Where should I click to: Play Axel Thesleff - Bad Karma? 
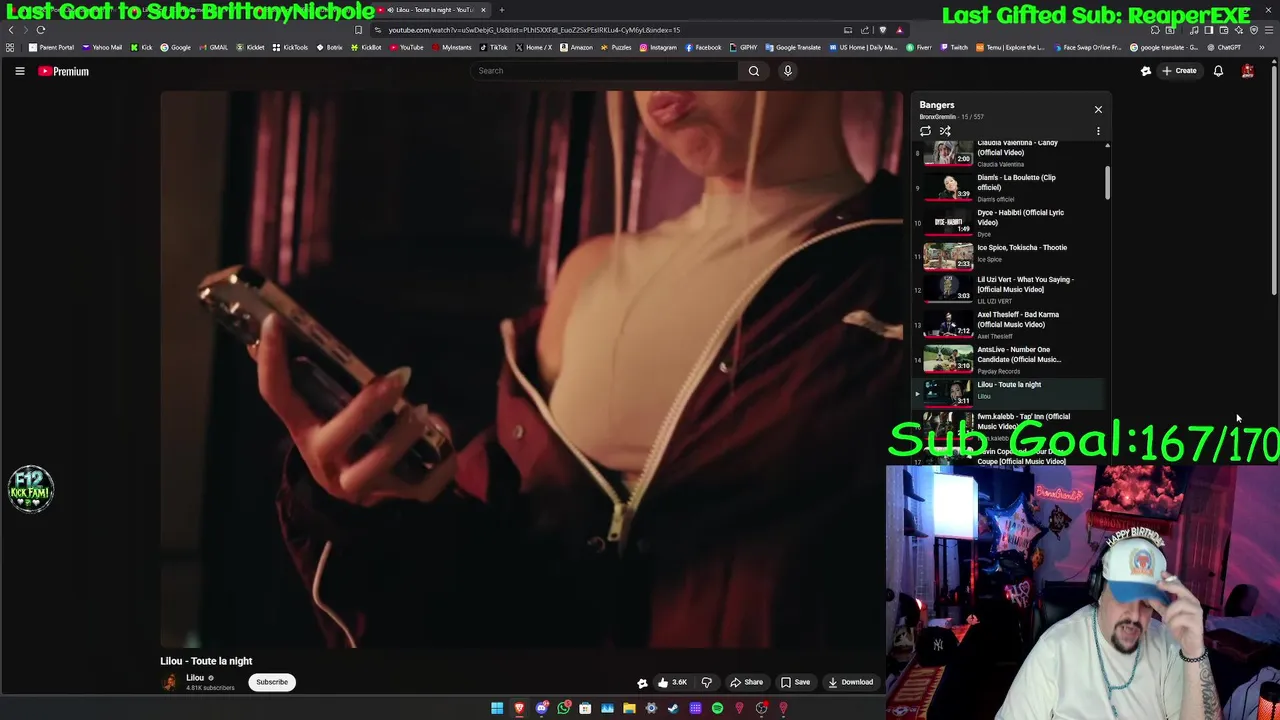(1008, 325)
